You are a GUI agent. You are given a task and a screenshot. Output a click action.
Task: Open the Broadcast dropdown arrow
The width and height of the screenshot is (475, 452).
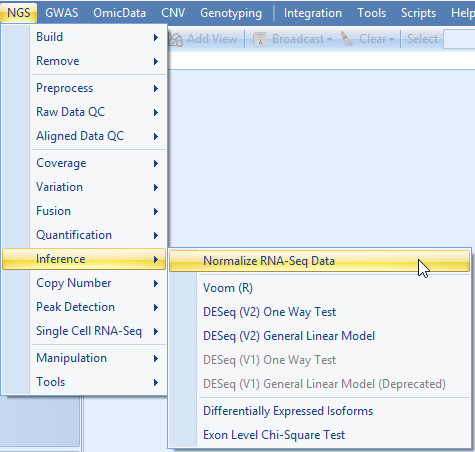pyautogui.click(x=329, y=40)
